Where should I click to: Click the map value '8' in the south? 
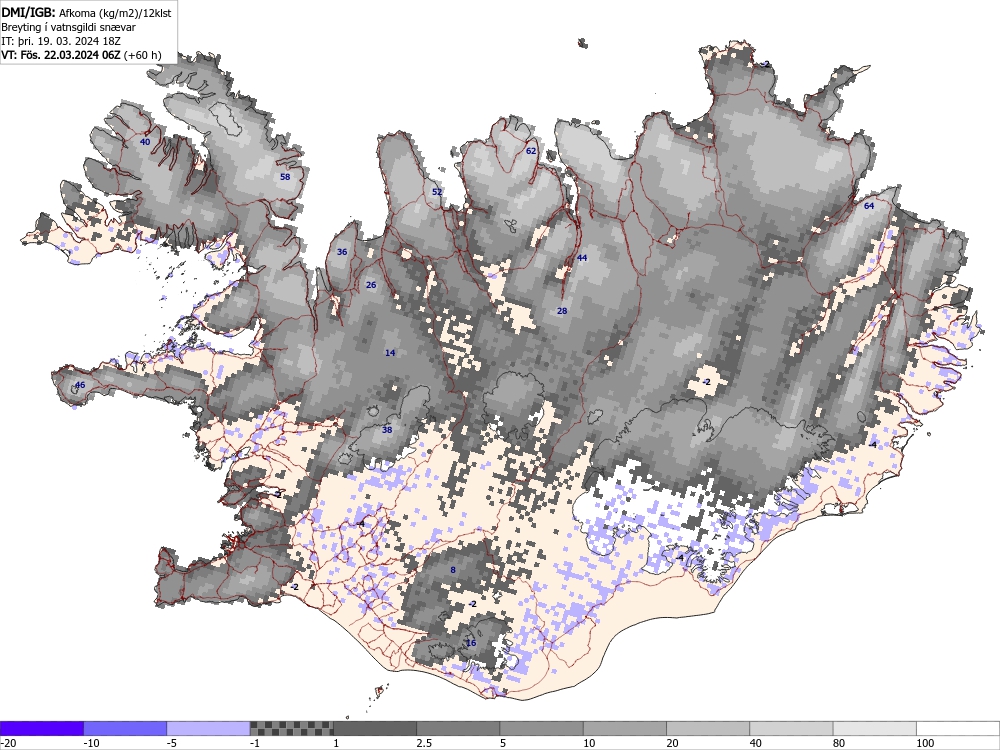[453, 570]
